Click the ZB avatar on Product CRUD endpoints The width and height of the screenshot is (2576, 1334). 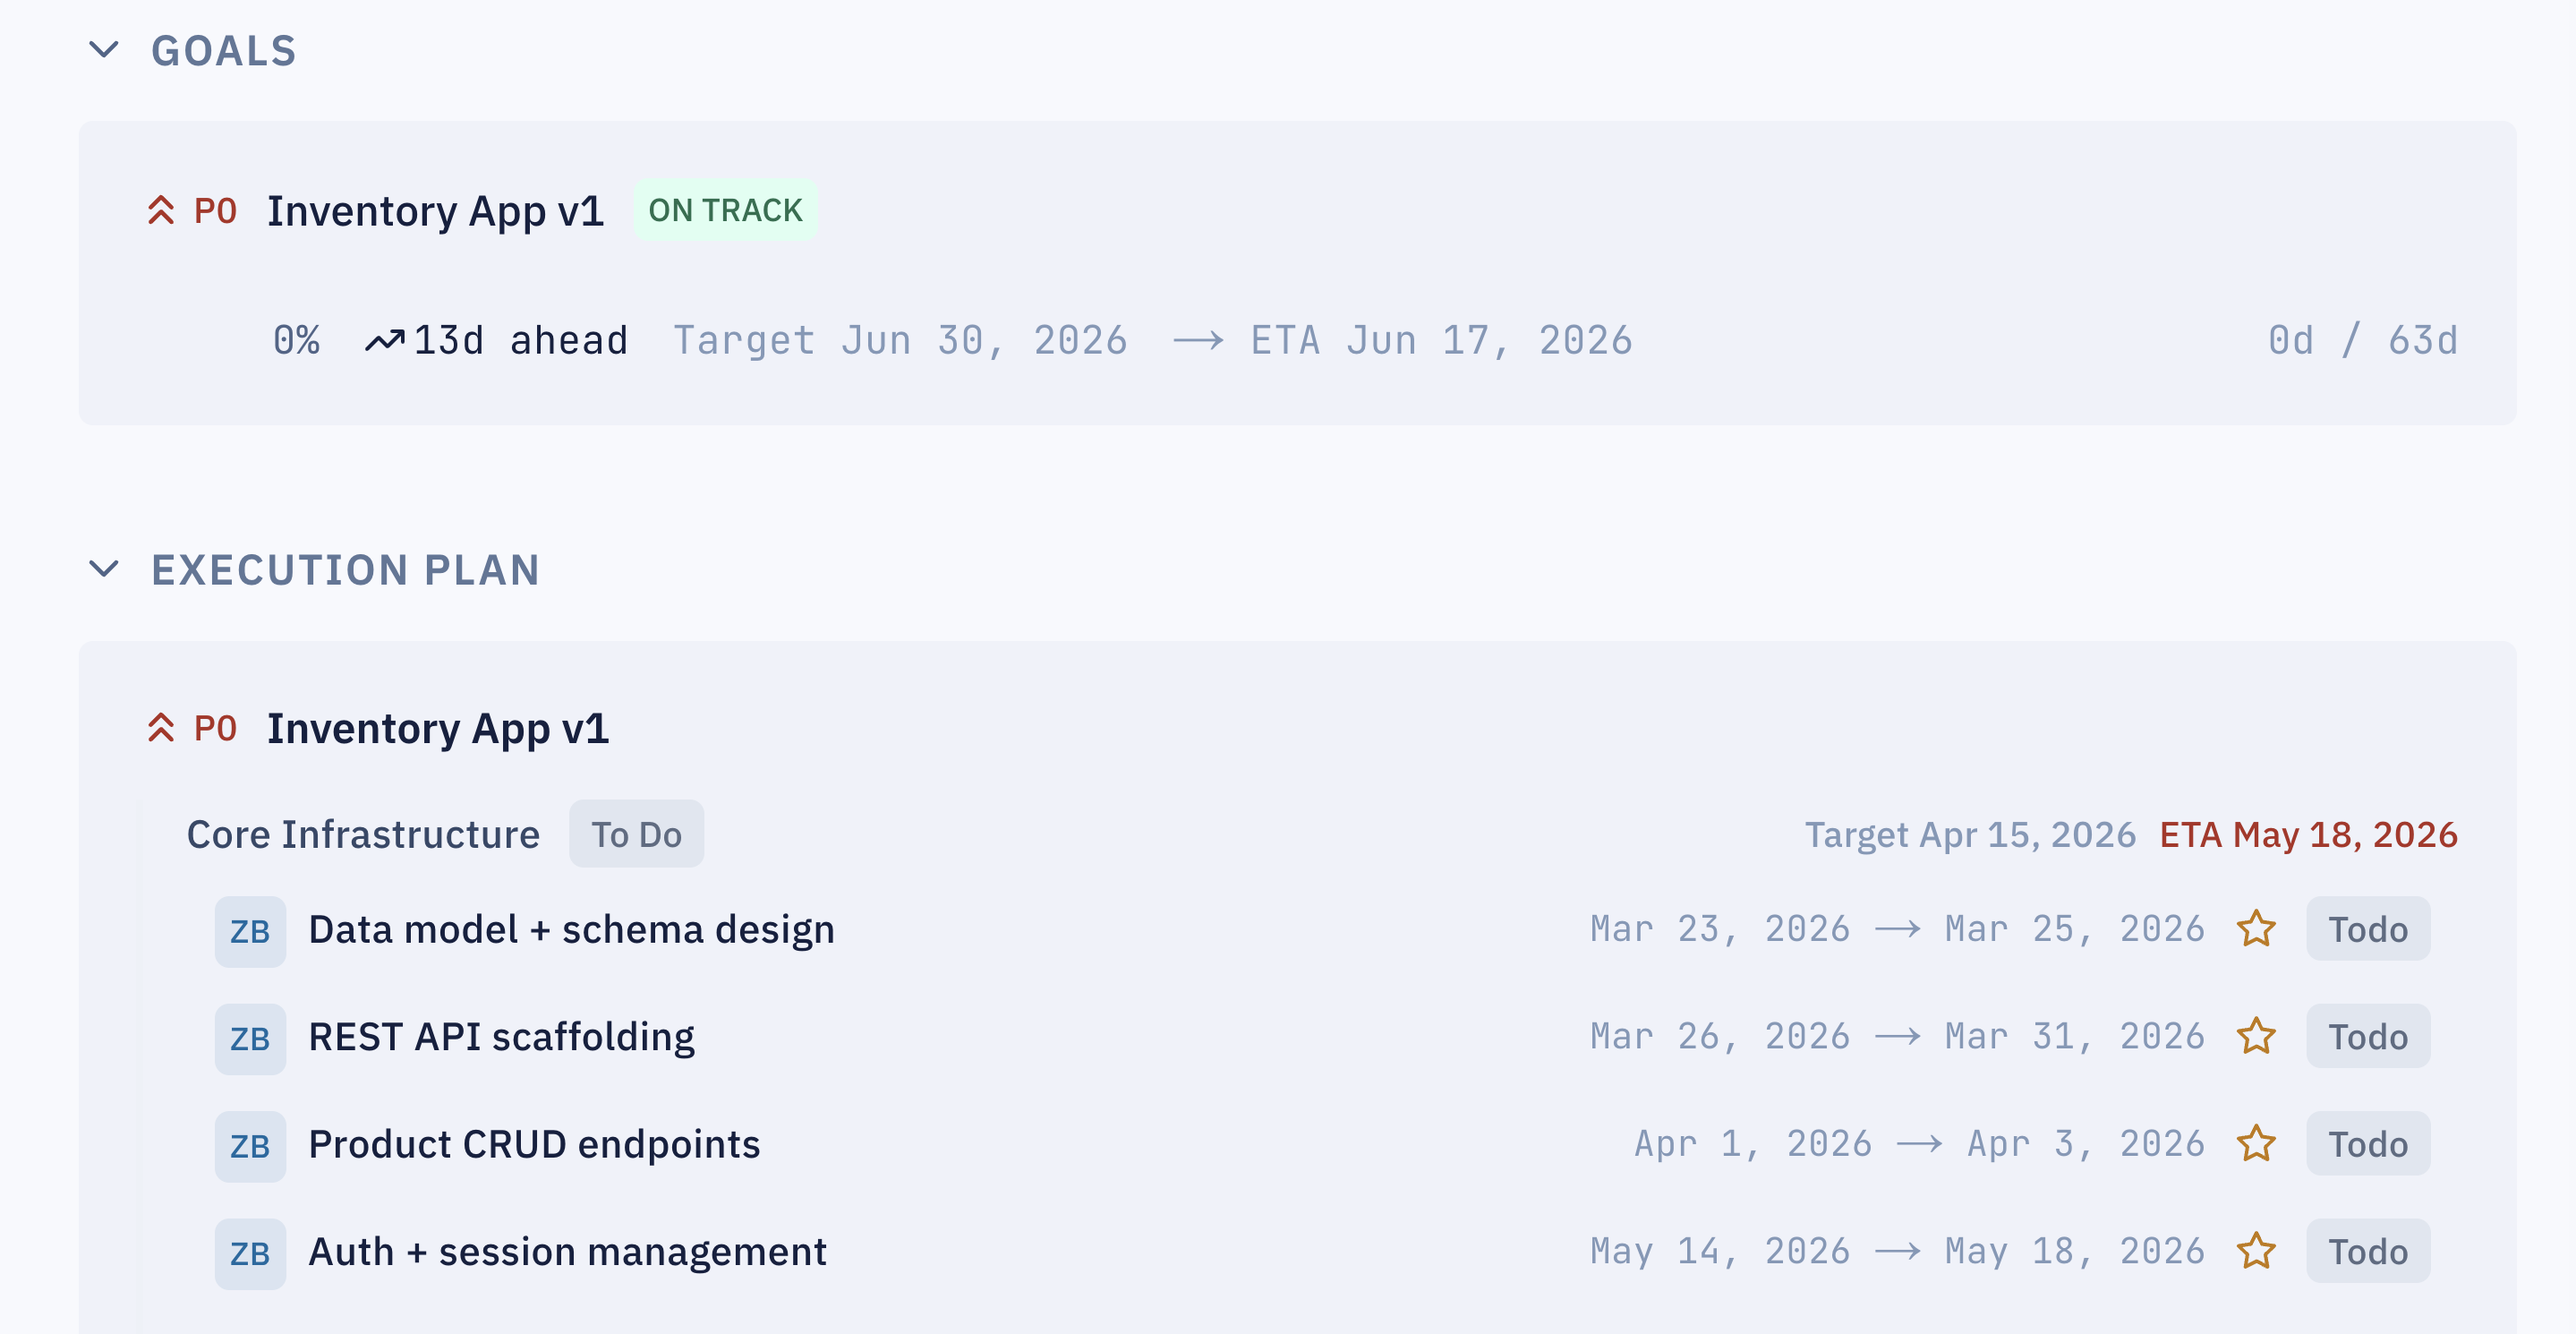click(249, 1144)
